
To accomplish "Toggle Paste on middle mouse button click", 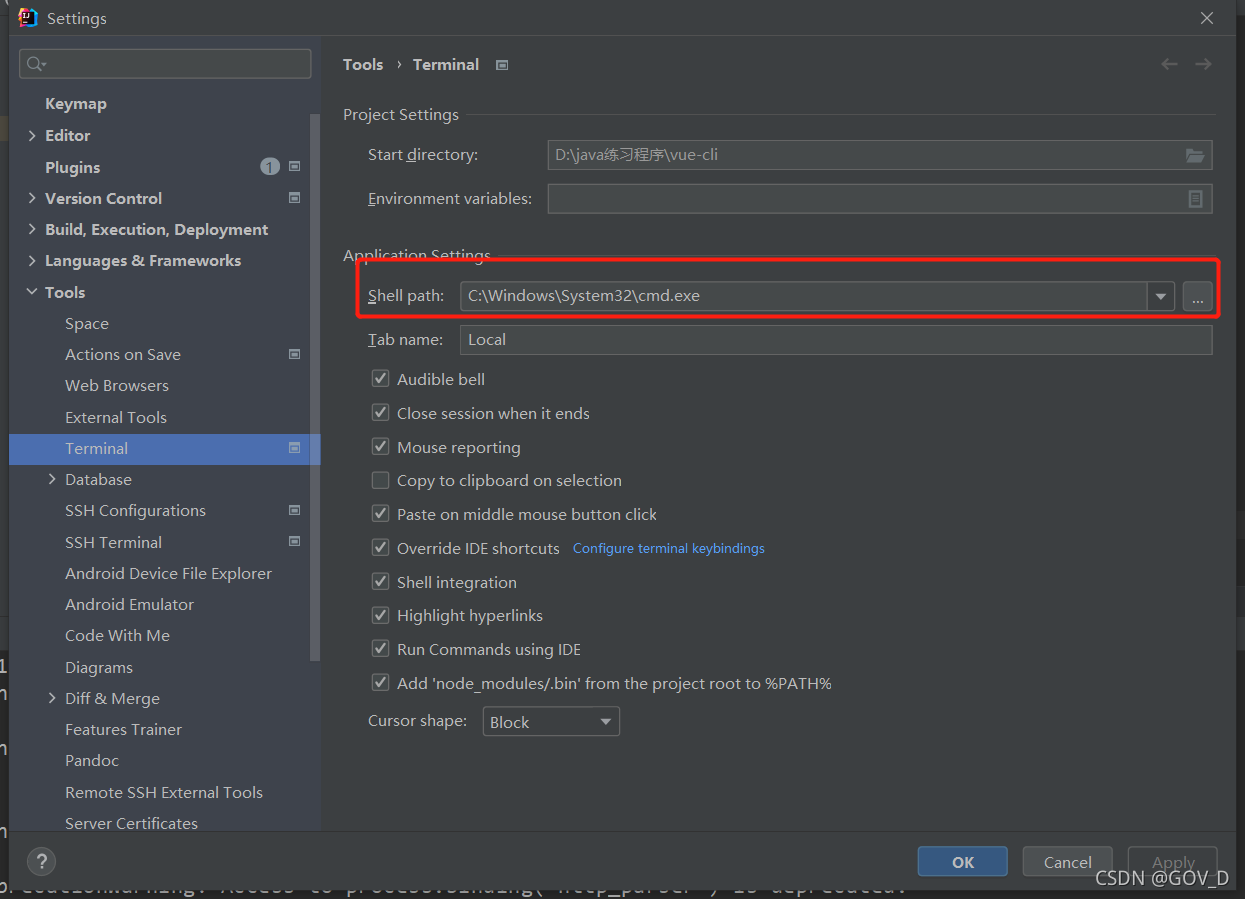I will click(380, 514).
